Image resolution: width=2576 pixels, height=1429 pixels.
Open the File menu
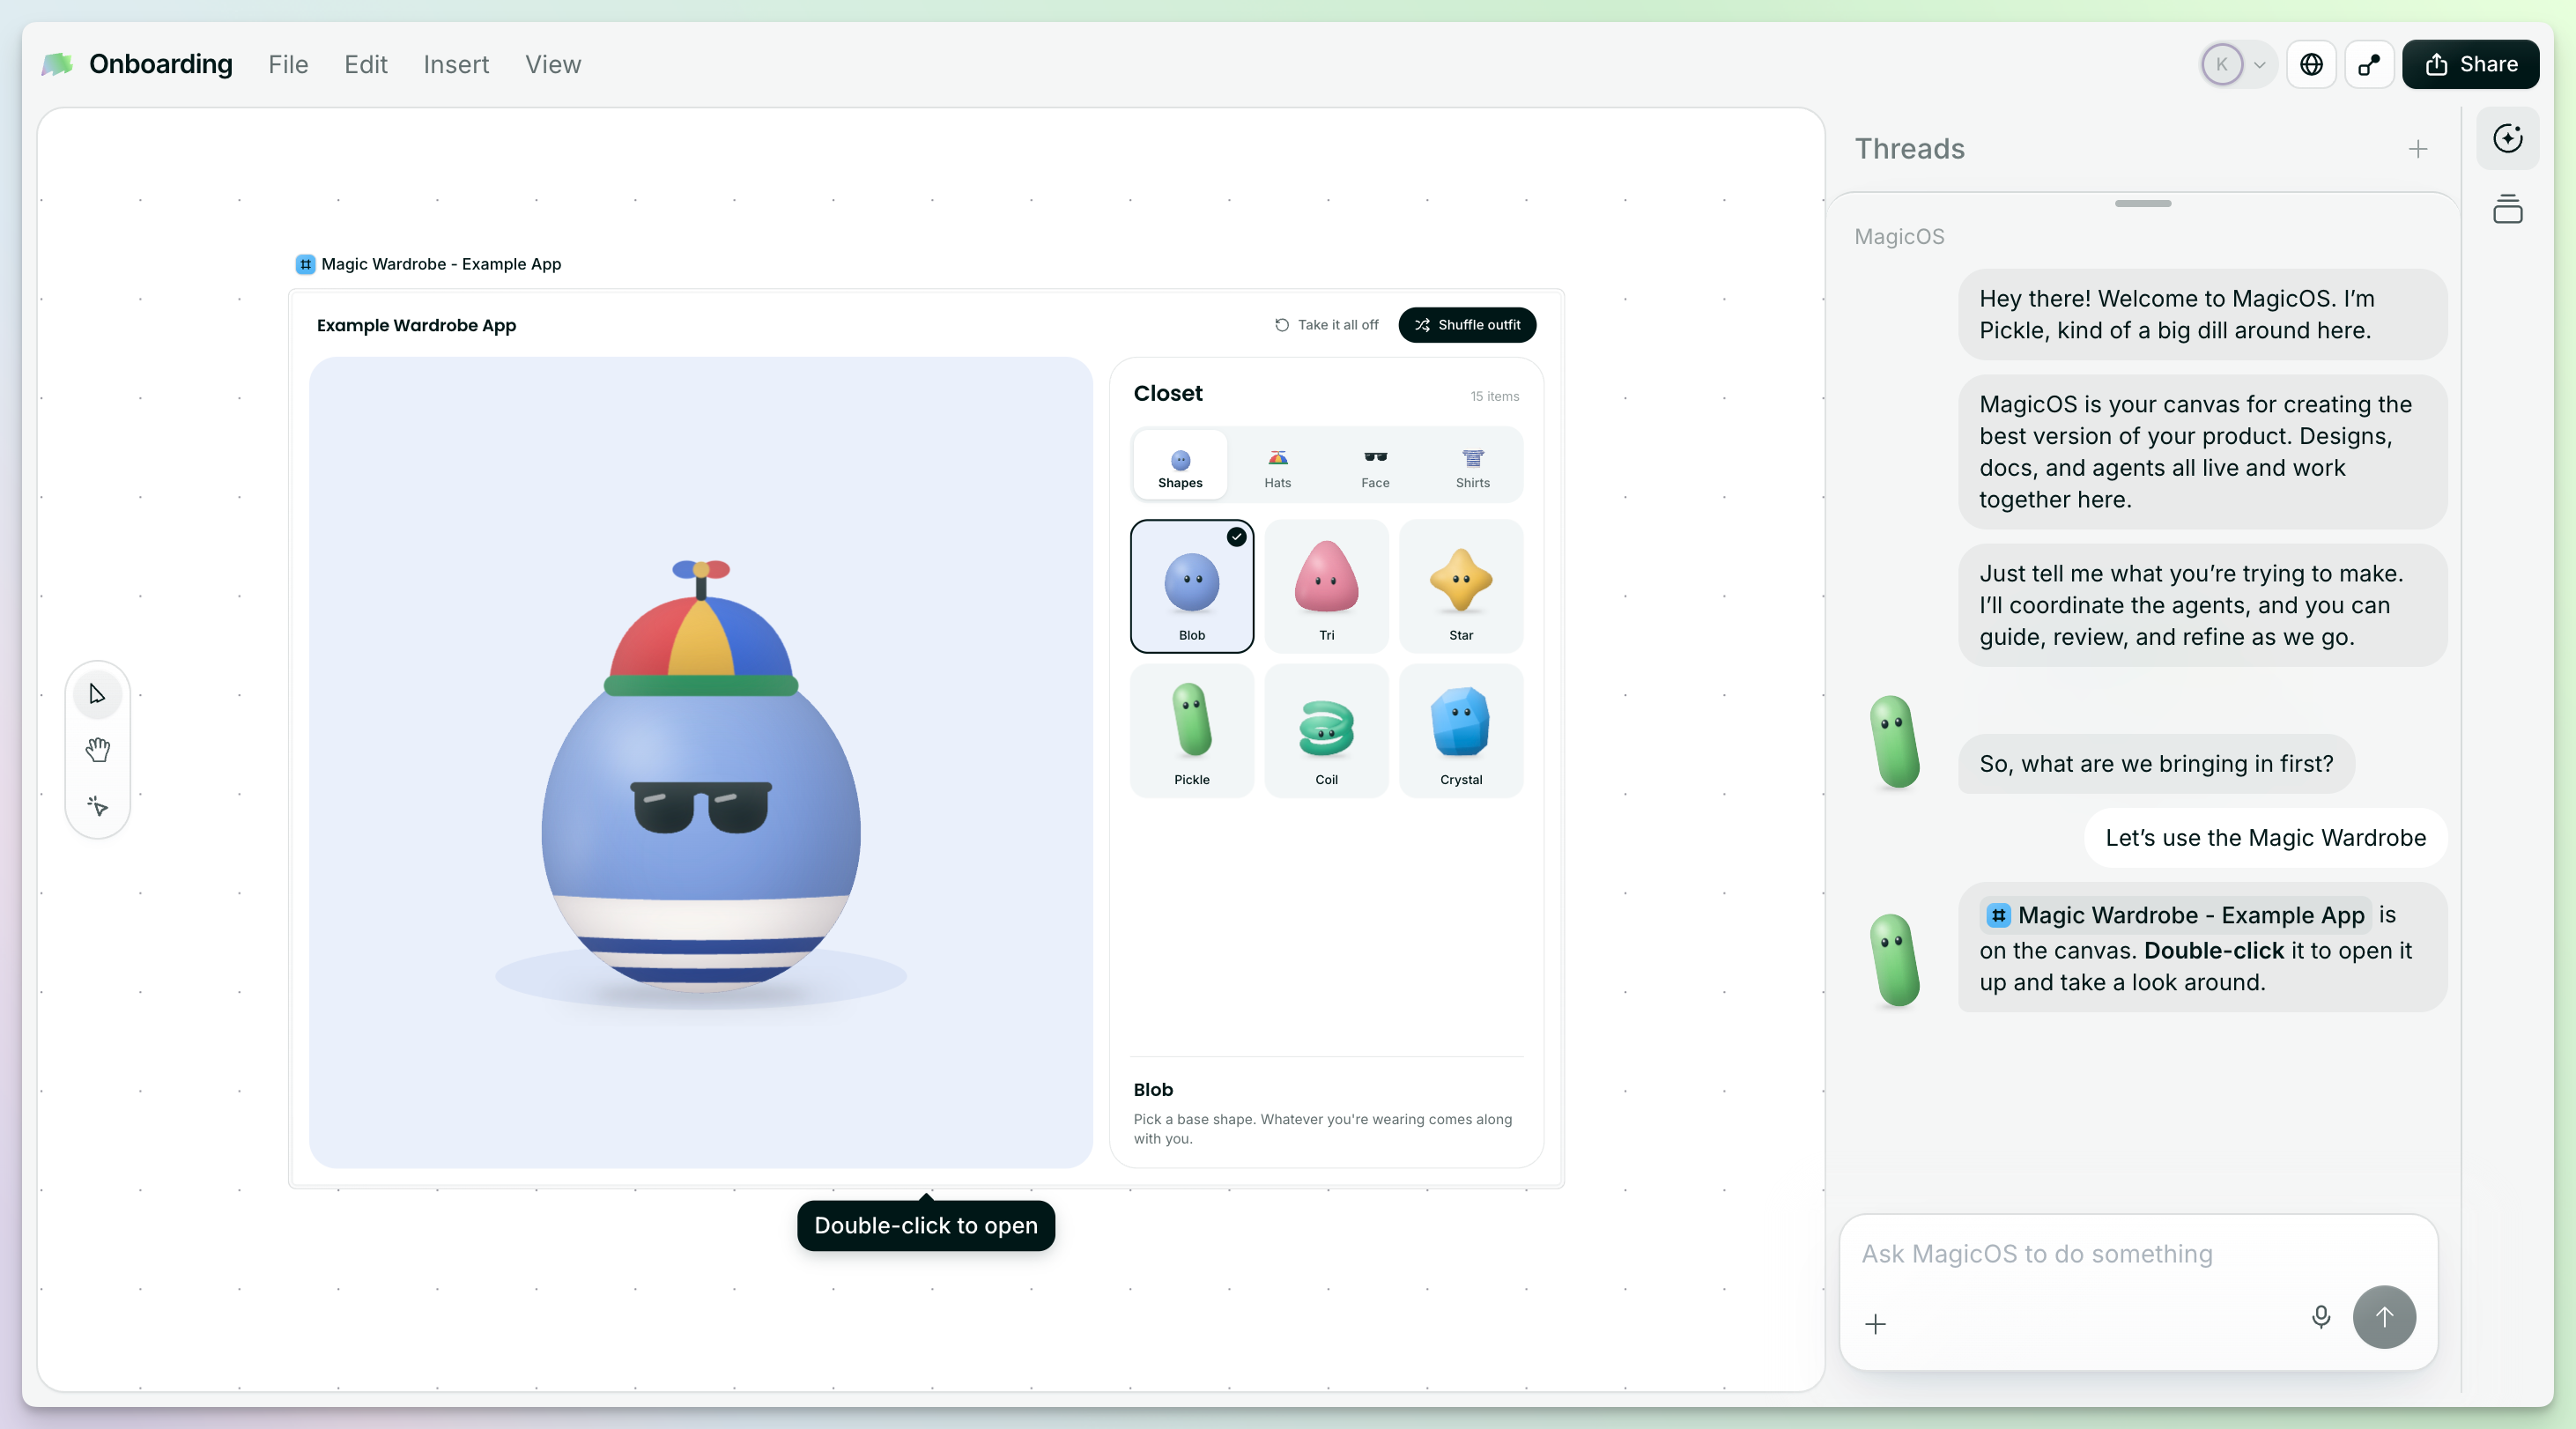[288, 65]
